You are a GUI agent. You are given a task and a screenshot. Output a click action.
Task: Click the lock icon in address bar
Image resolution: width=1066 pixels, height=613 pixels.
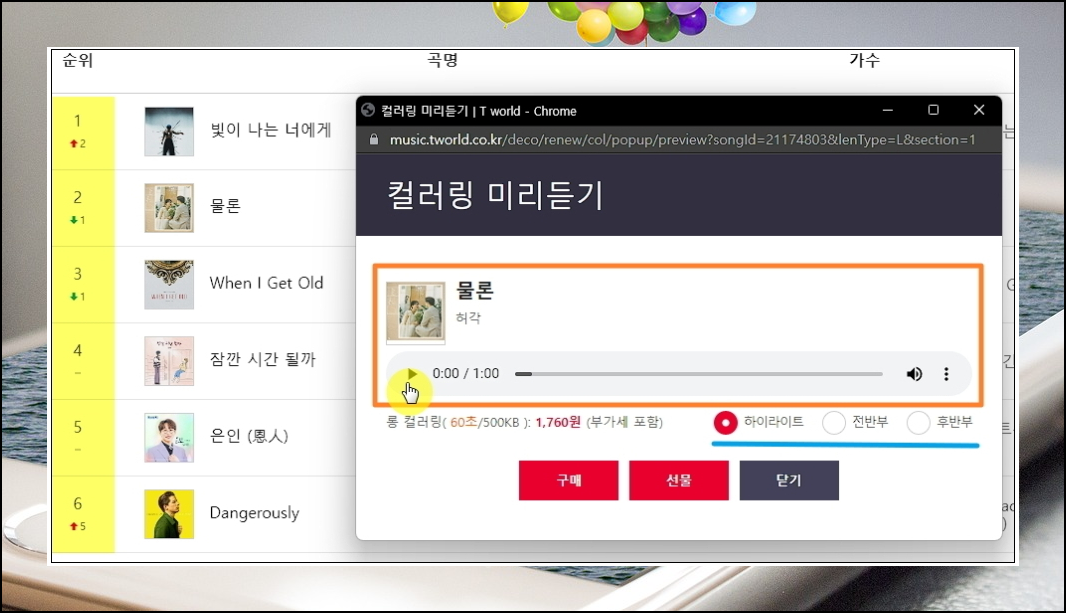pyautogui.click(x=373, y=139)
